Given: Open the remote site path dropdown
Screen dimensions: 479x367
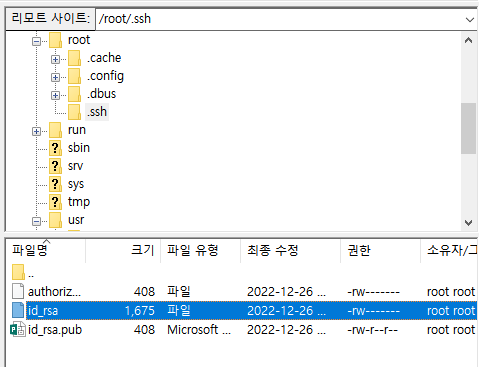Looking at the screenshot, I should pyautogui.click(x=470, y=19).
